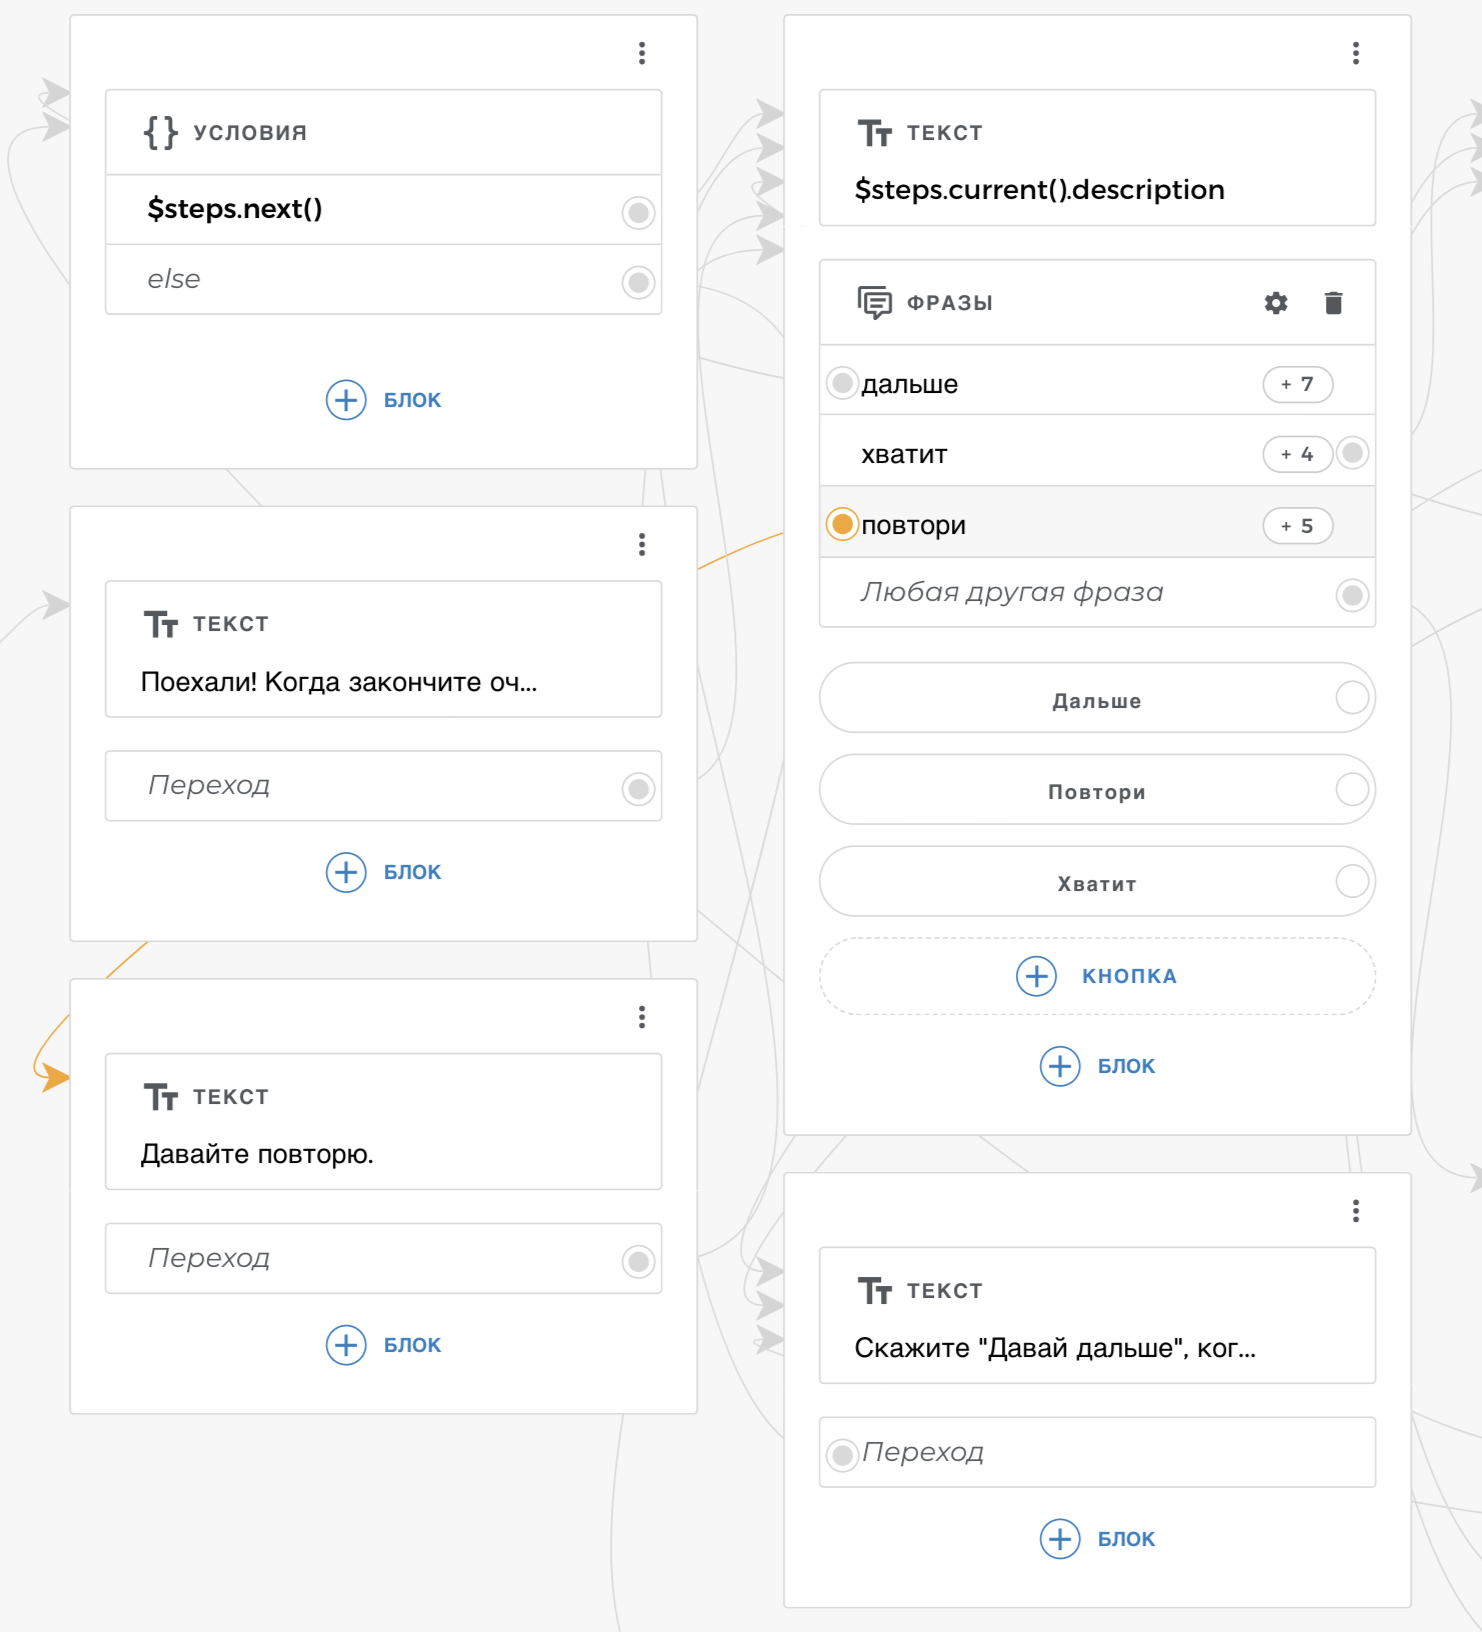Select the 'Любая другая фраза' fallback row
This screenshot has width=1482, height=1632.
pos(1011,593)
